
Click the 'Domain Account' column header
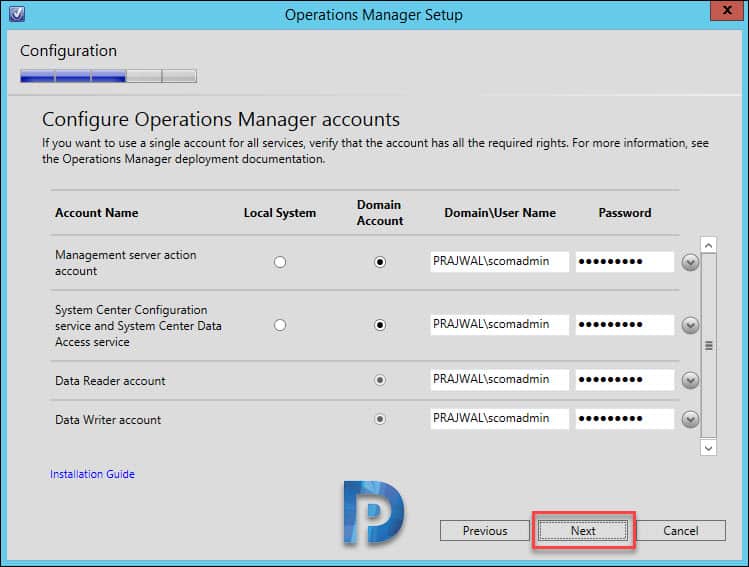pos(380,213)
